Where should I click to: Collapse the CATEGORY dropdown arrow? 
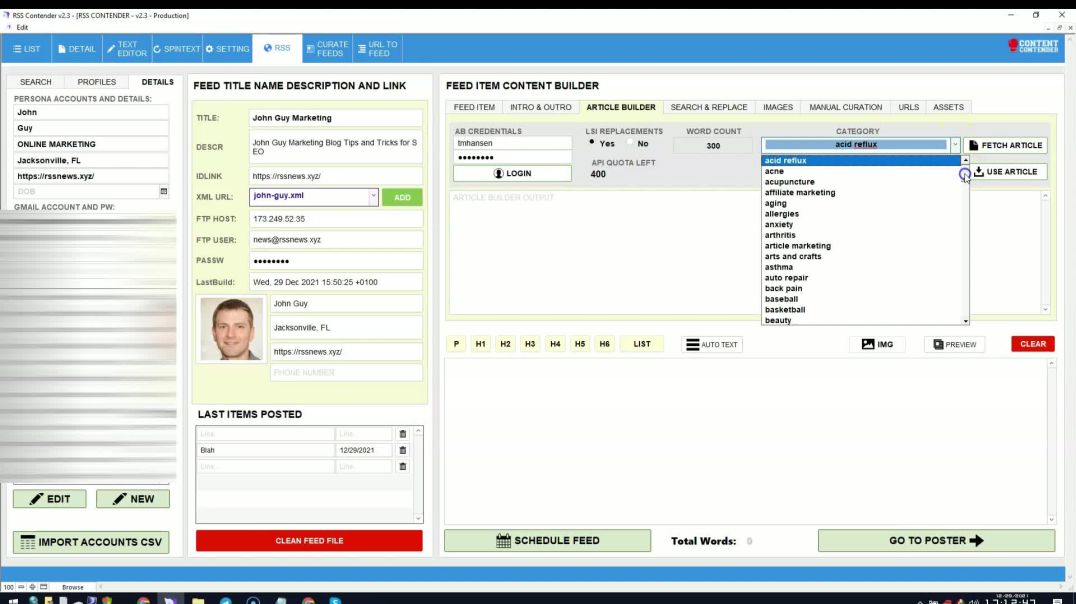(x=955, y=145)
